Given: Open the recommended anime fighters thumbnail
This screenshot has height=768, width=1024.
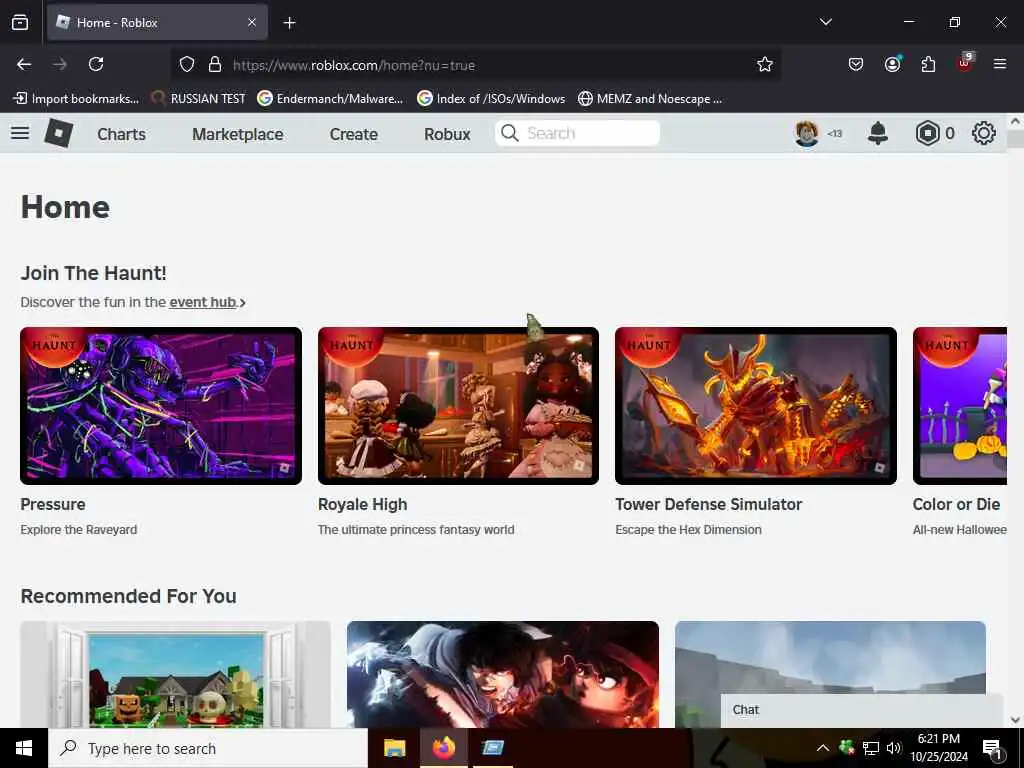Looking at the screenshot, I should 503,674.
